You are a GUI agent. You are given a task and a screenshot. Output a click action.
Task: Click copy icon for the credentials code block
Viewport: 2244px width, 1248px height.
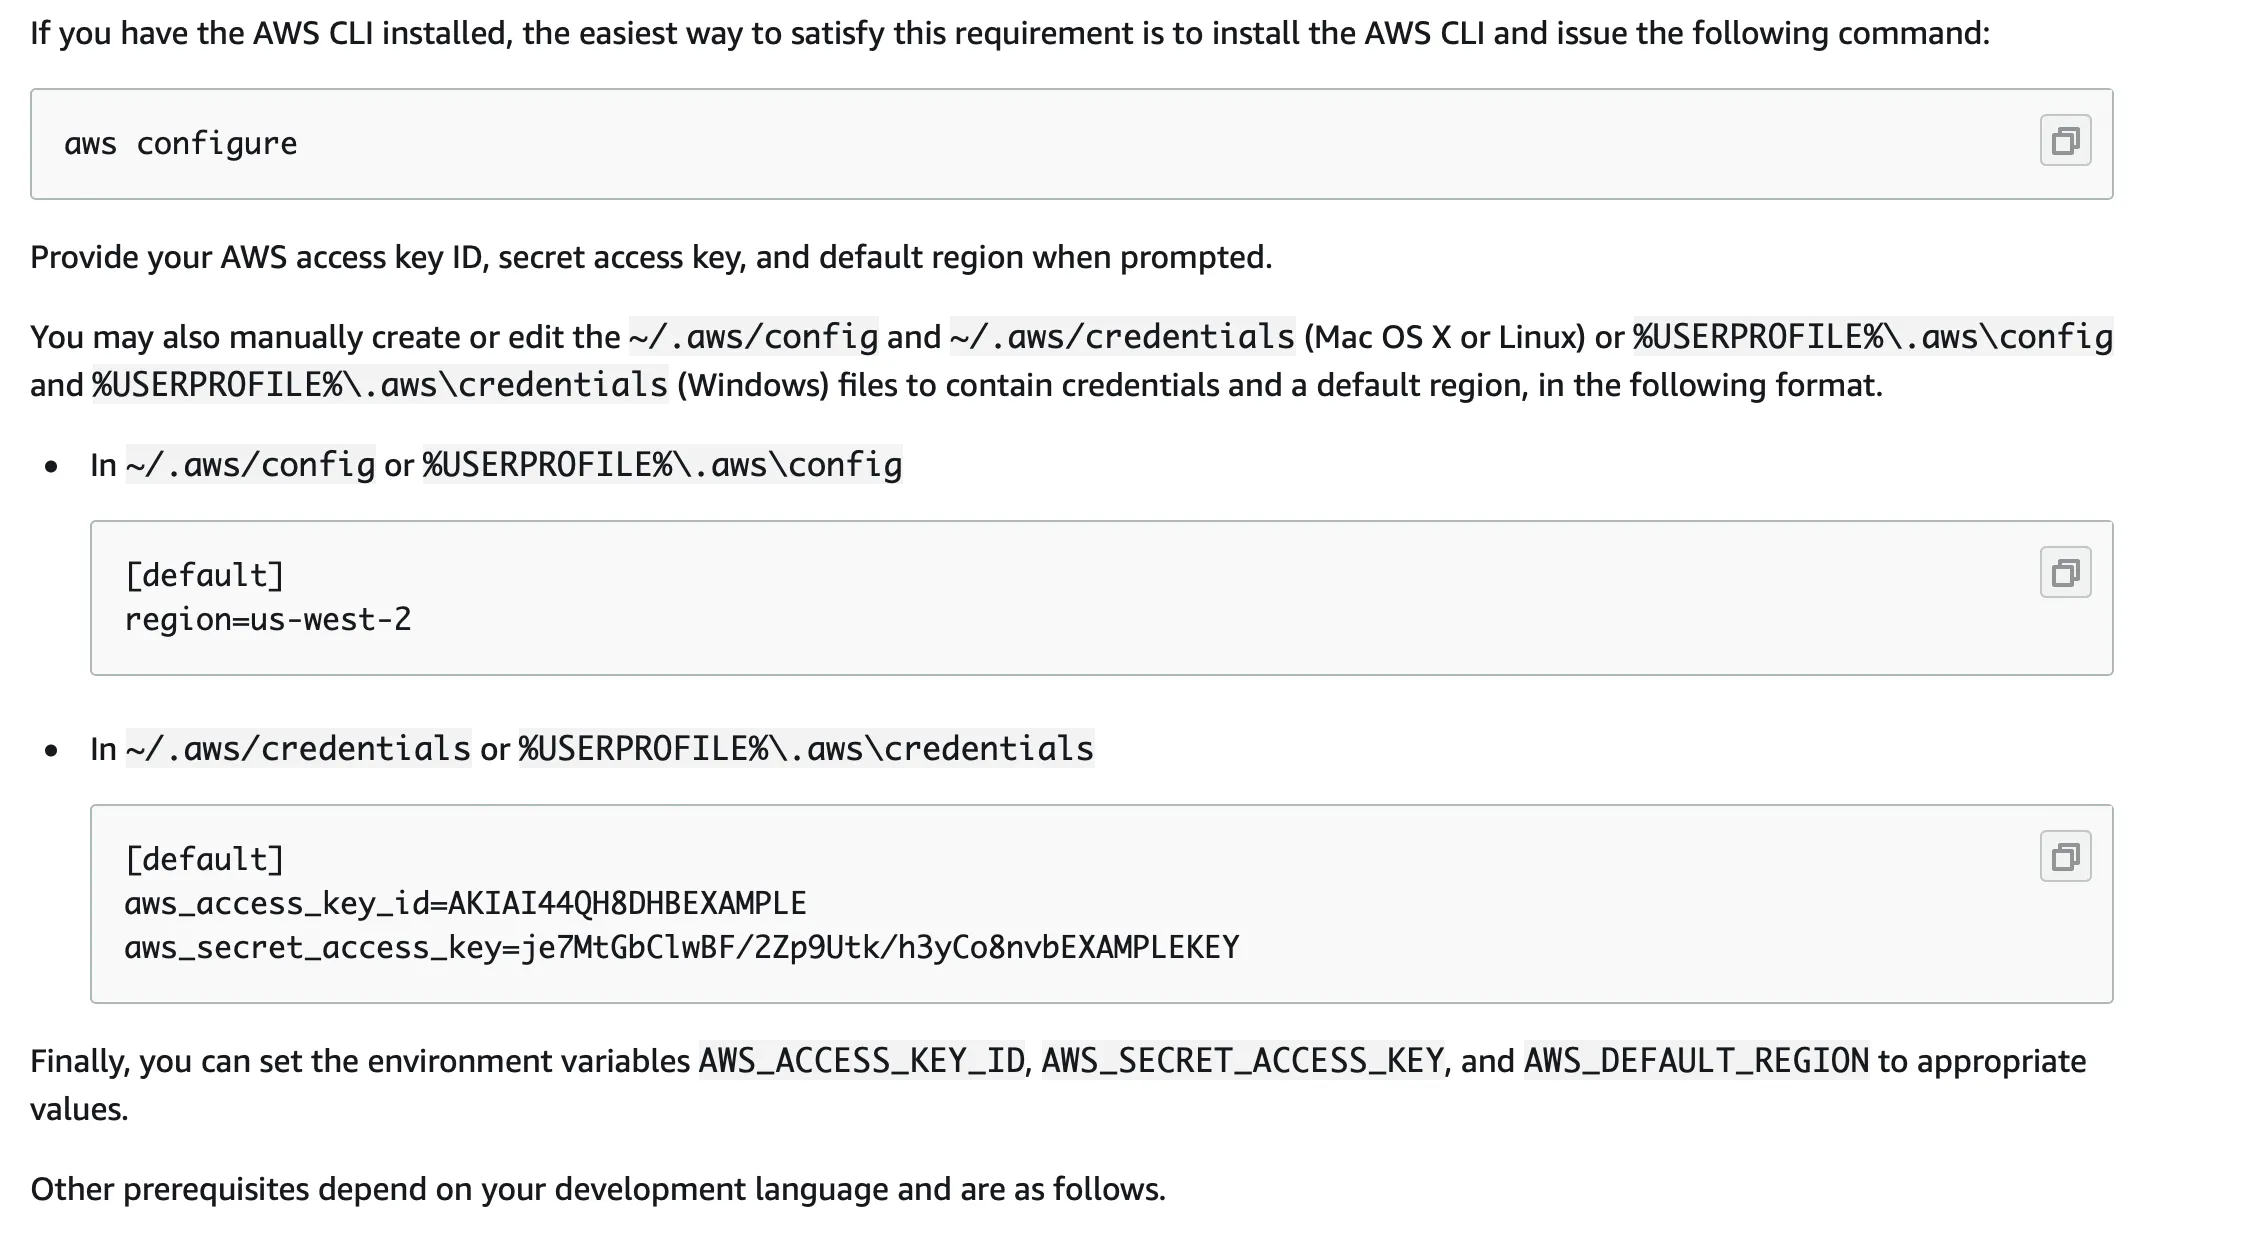click(x=2065, y=857)
